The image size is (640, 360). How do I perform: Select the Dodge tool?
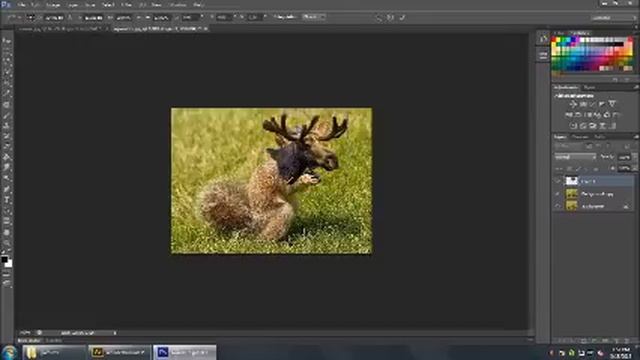7,178
